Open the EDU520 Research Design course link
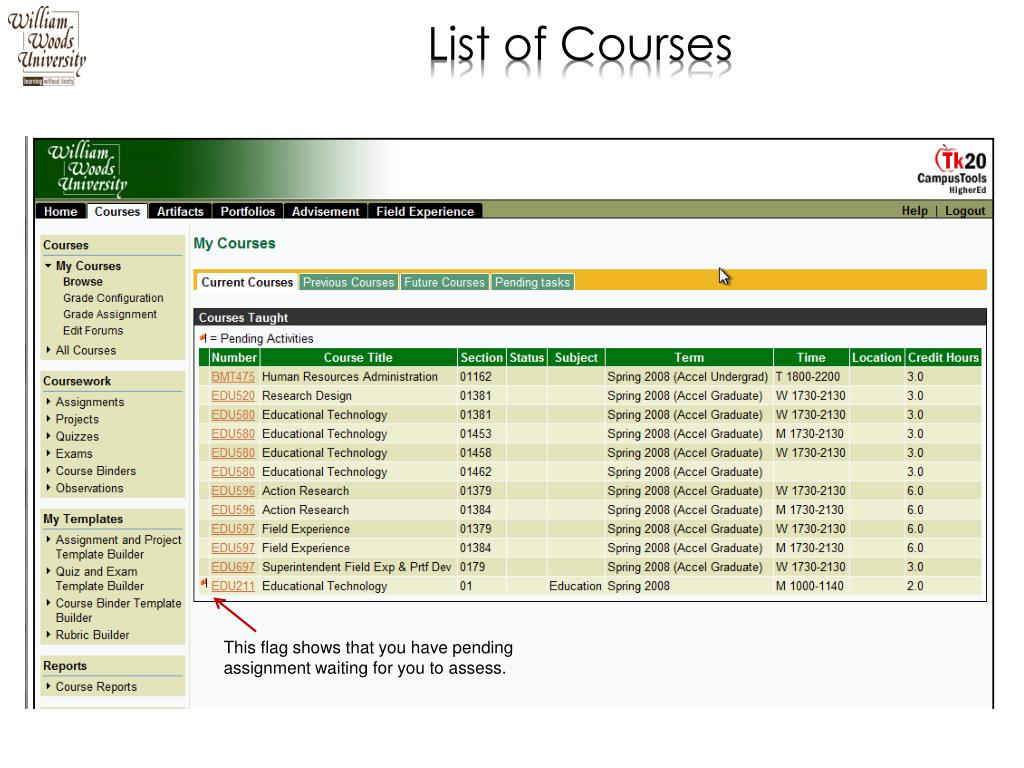Image resolution: width=1024 pixels, height=768 pixels. 232,396
